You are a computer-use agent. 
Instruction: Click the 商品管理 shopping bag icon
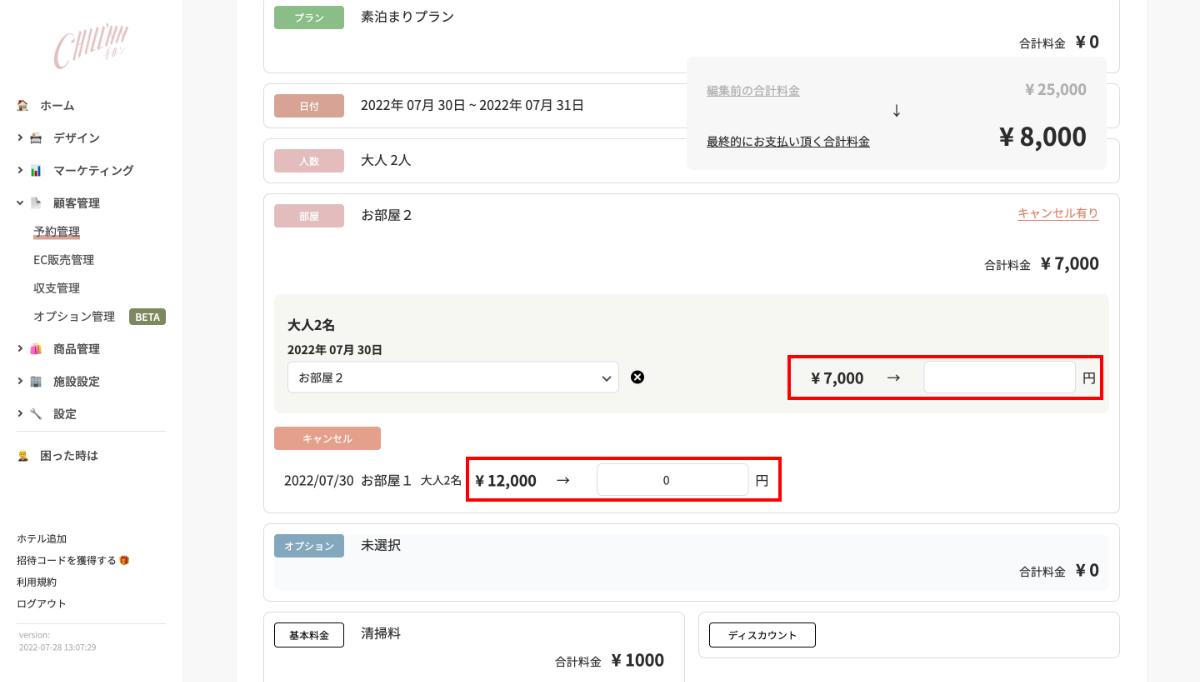tap(36, 349)
